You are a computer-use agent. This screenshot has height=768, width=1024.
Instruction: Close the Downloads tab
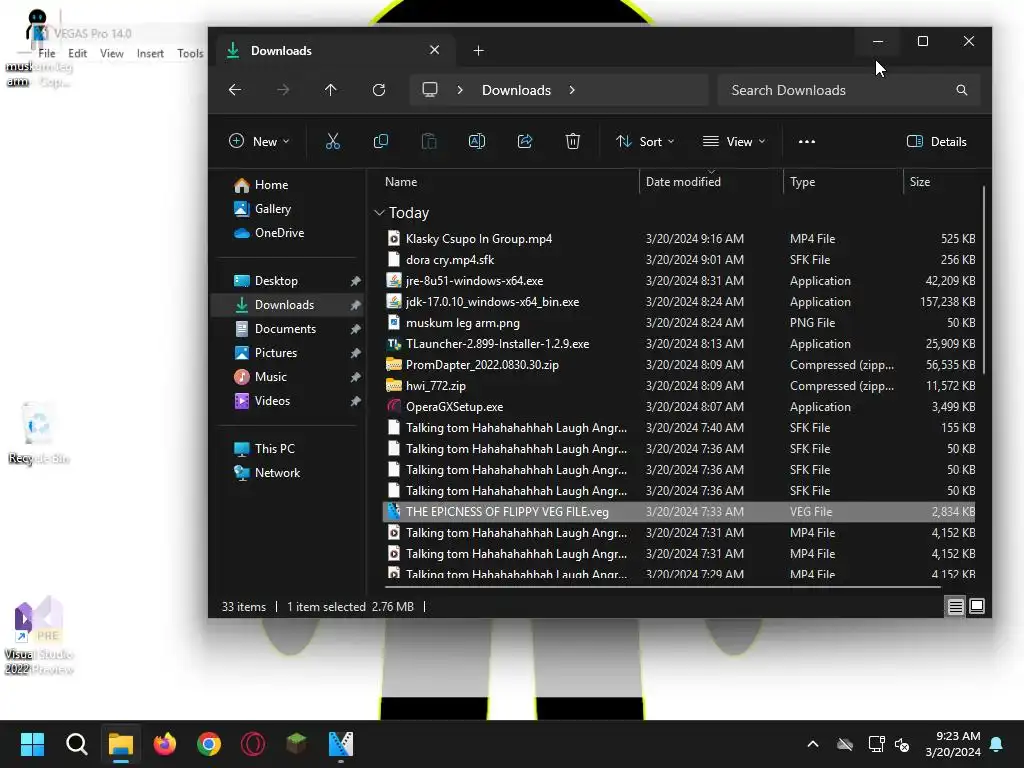(x=434, y=50)
